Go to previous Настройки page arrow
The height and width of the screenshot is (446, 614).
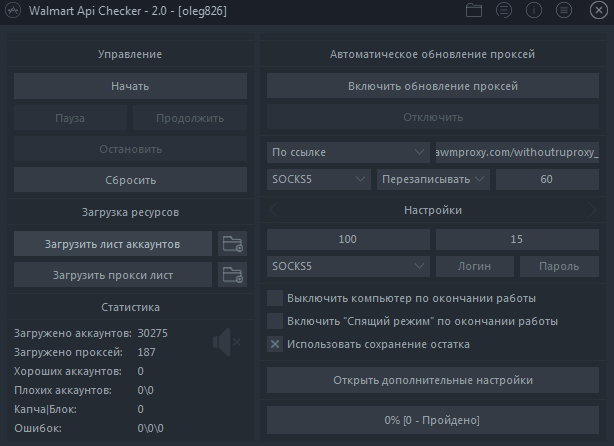tap(273, 210)
